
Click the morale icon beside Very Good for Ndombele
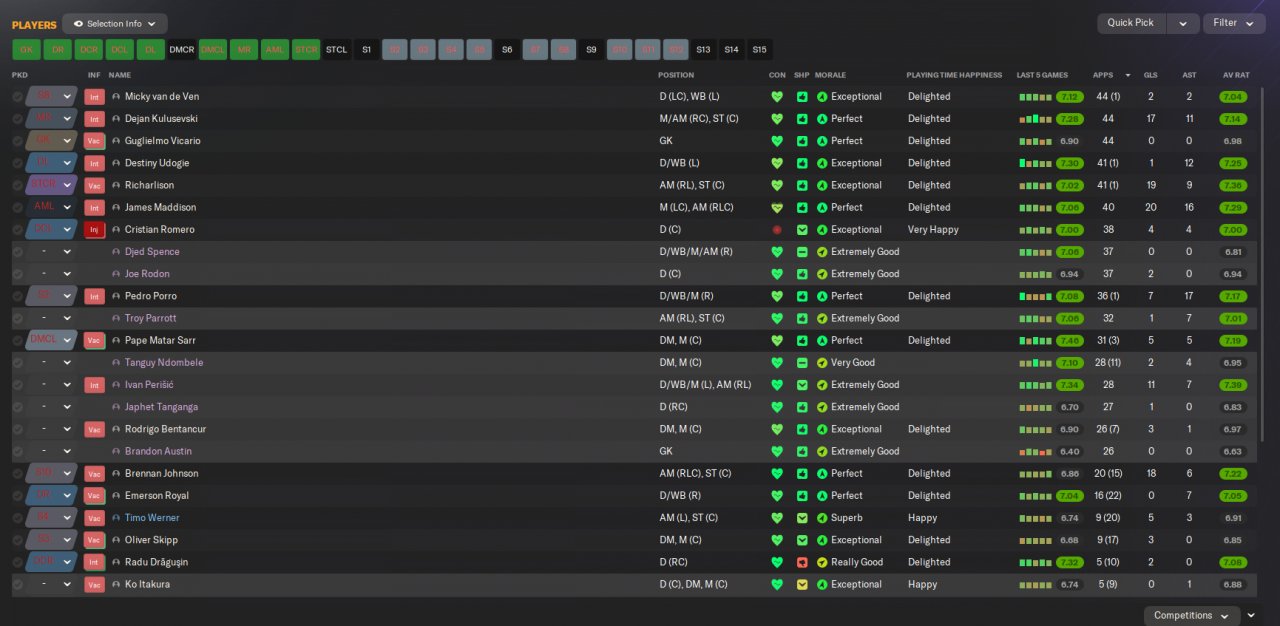point(822,363)
